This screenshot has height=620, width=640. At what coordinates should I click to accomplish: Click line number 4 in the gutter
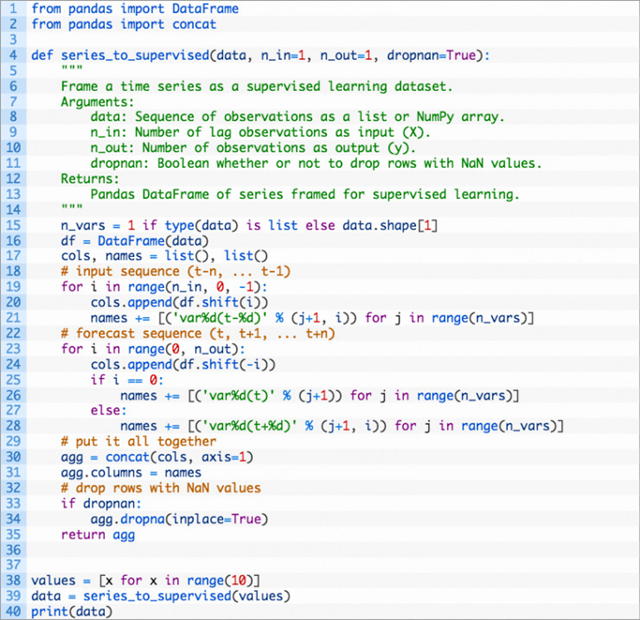(x=13, y=55)
